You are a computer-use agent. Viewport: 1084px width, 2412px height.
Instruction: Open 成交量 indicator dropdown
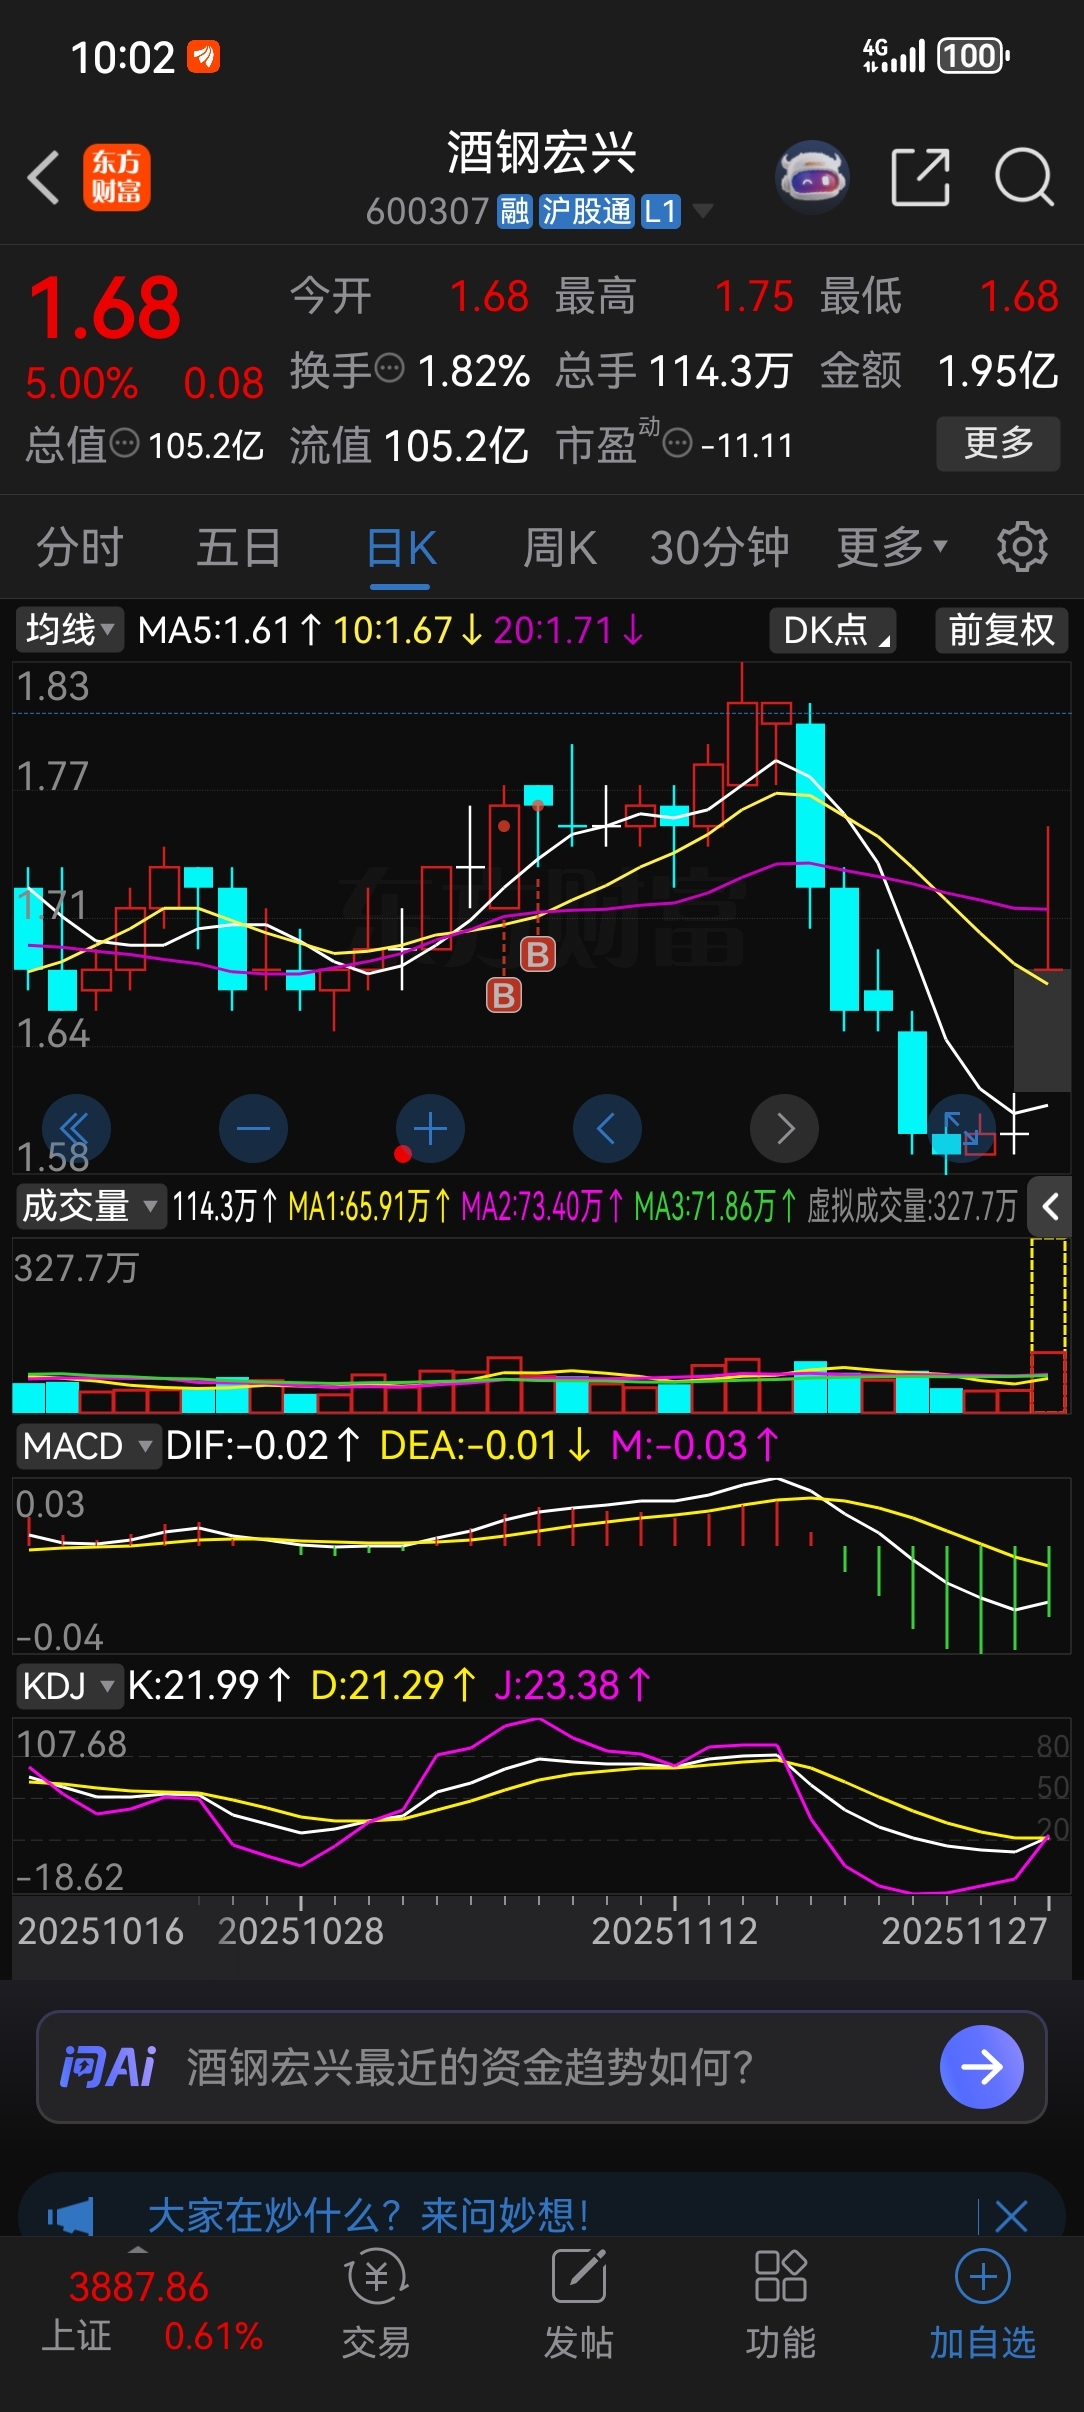tap(89, 1206)
